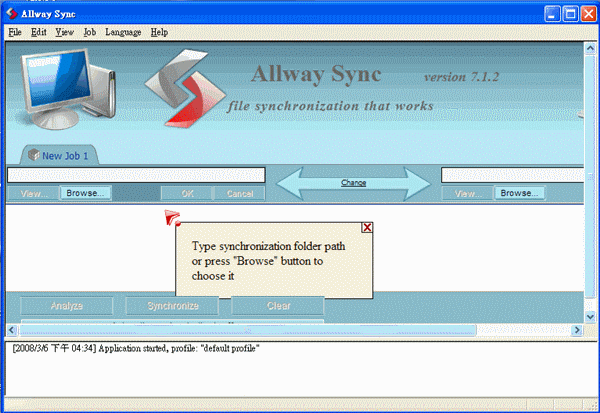
Task: Close the folder path hint tooltip
Action: click(367, 227)
